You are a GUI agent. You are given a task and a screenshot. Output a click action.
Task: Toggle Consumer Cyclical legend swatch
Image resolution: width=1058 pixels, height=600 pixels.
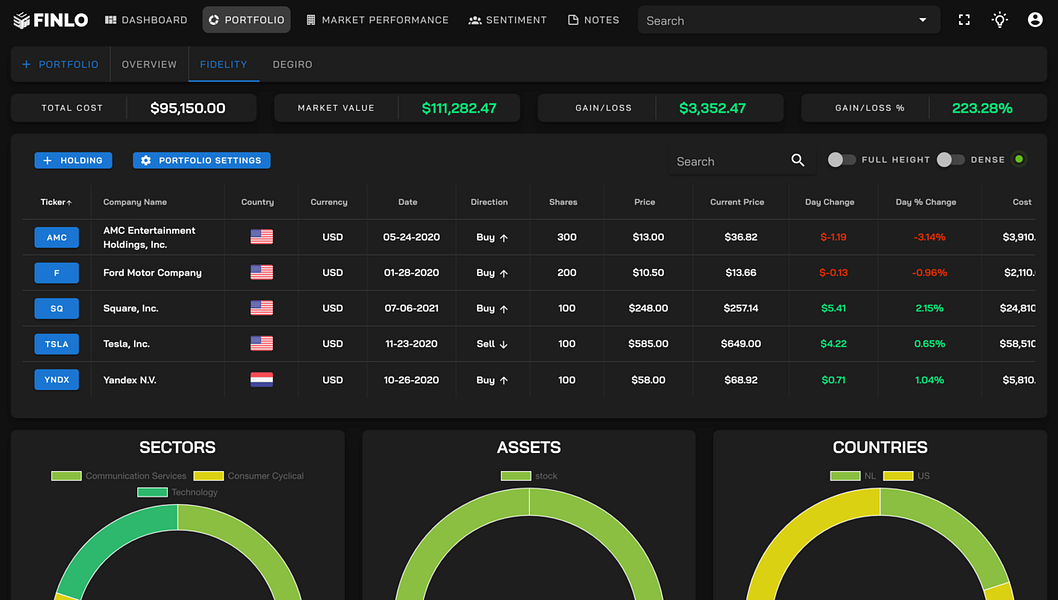click(x=208, y=476)
